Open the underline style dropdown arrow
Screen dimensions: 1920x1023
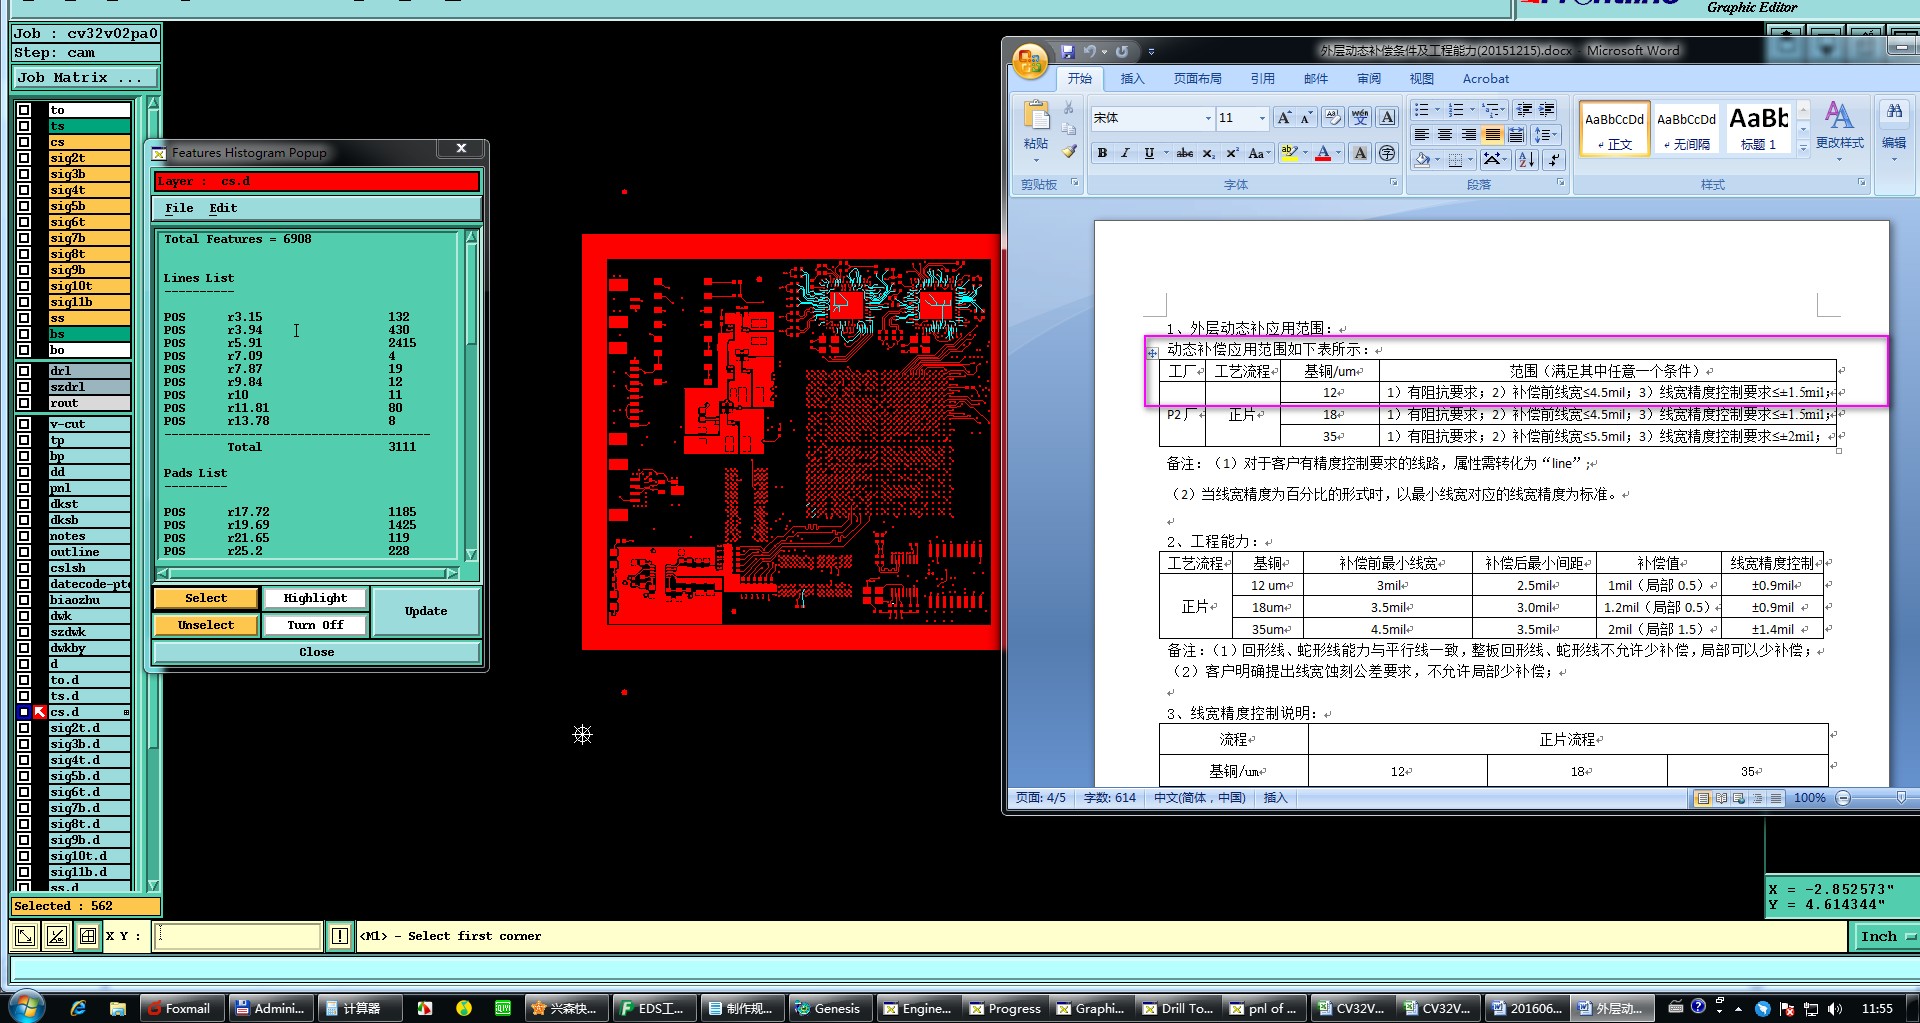1166,153
